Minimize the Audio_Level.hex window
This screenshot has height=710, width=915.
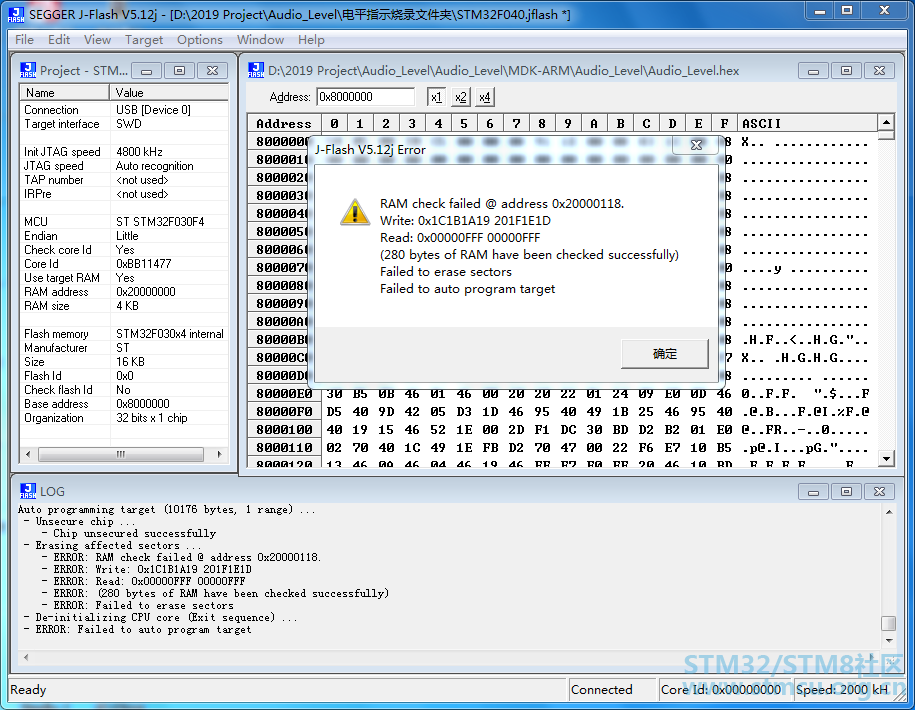[x=813, y=71]
